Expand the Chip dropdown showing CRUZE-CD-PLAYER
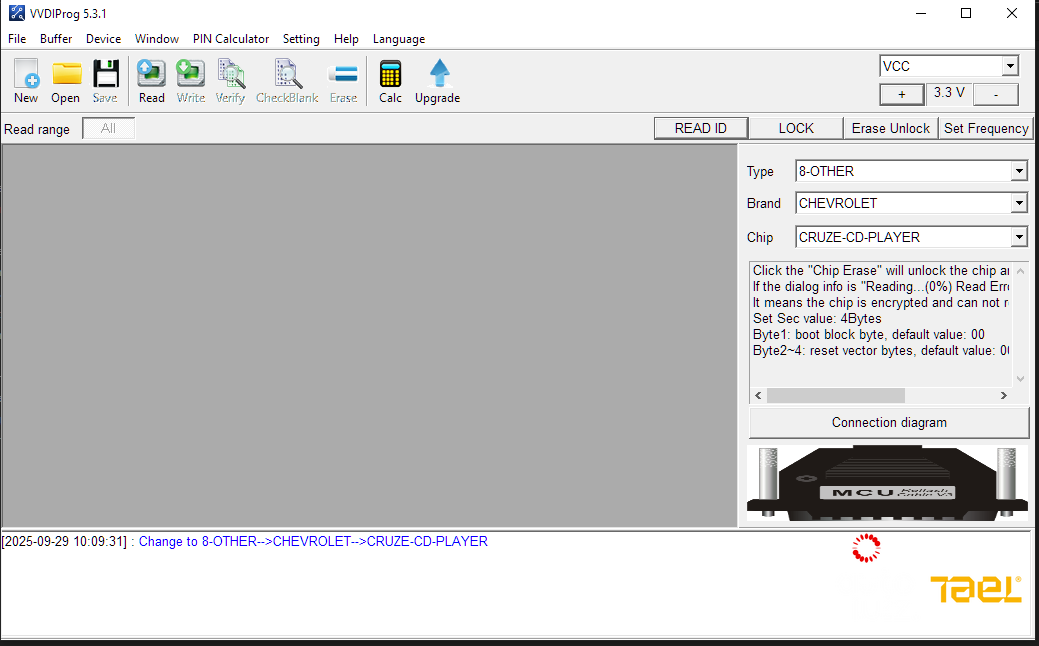Image resolution: width=1039 pixels, height=646 pixels. pos(1019,237)
